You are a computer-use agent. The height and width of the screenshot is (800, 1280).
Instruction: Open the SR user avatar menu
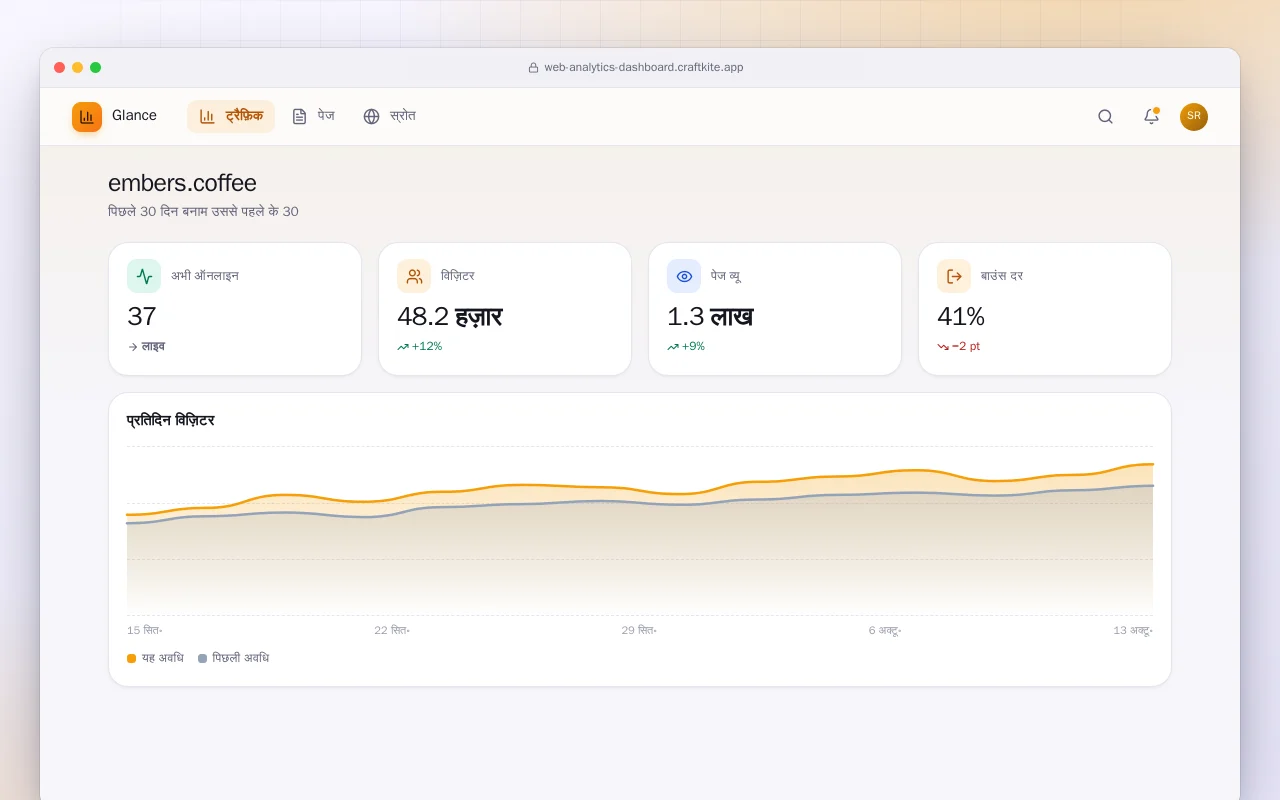point(1194,116)
